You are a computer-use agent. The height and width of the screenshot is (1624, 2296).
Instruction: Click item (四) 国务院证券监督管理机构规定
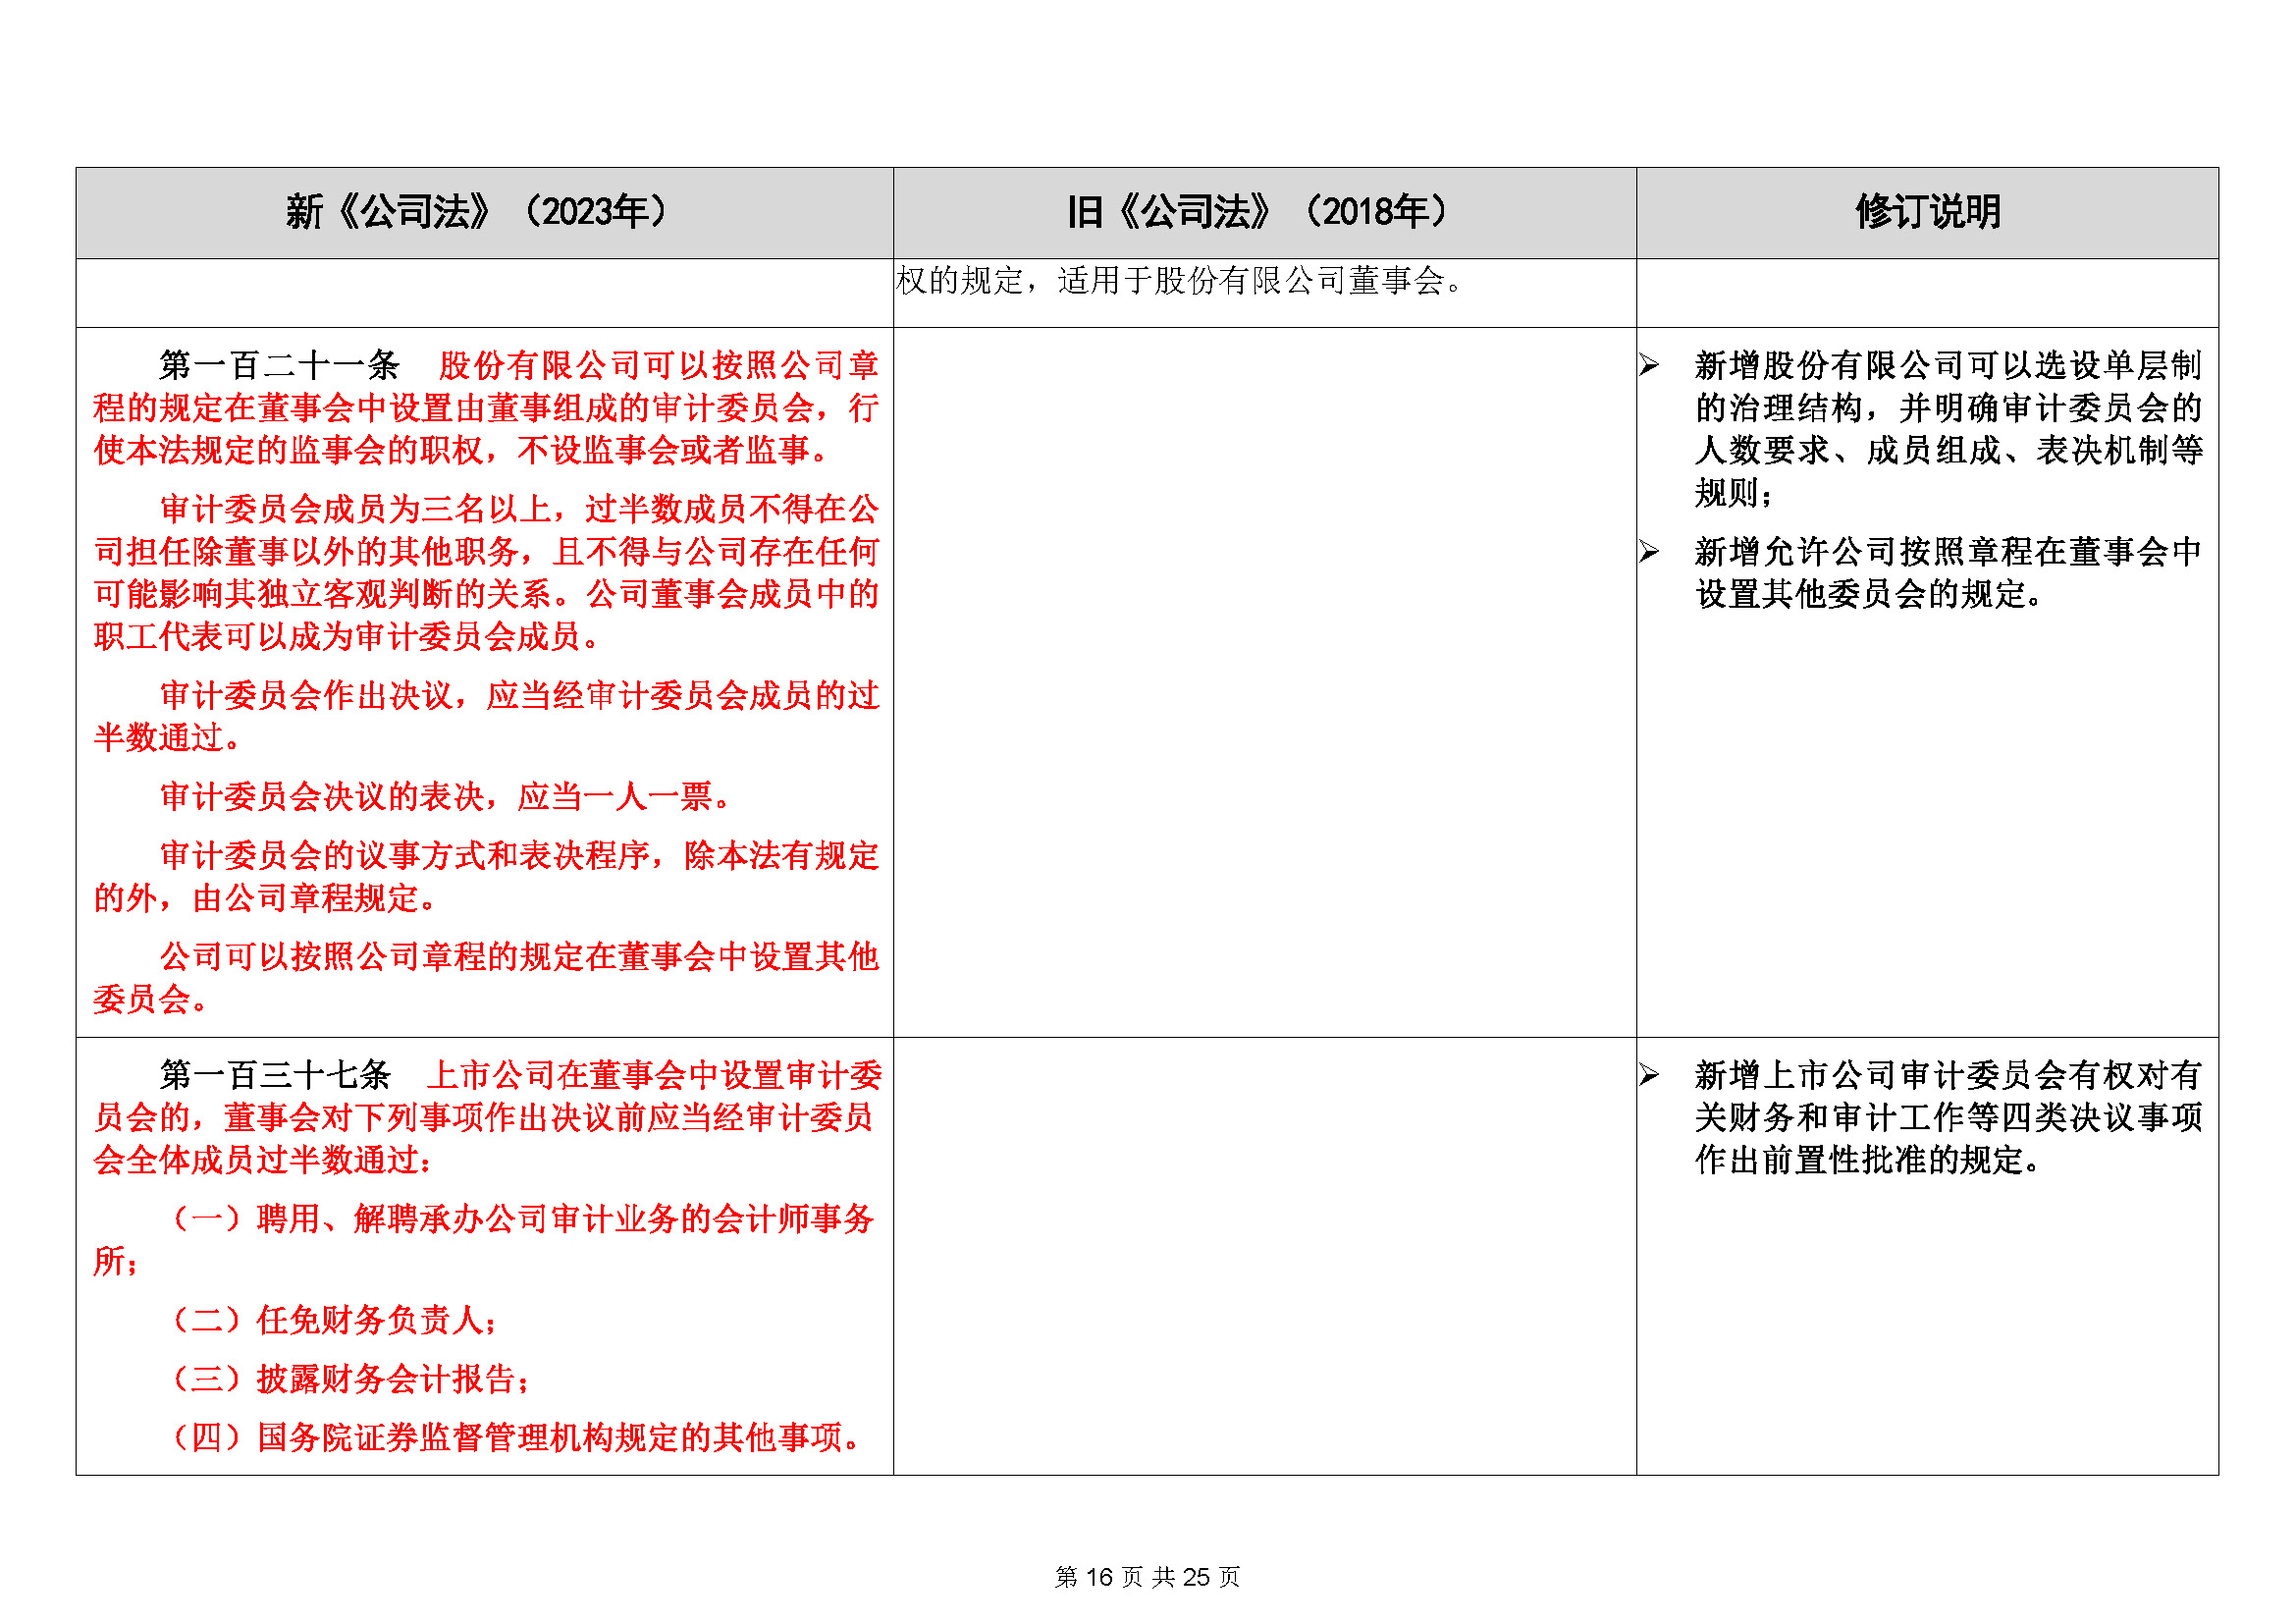tap(514, 1438)
